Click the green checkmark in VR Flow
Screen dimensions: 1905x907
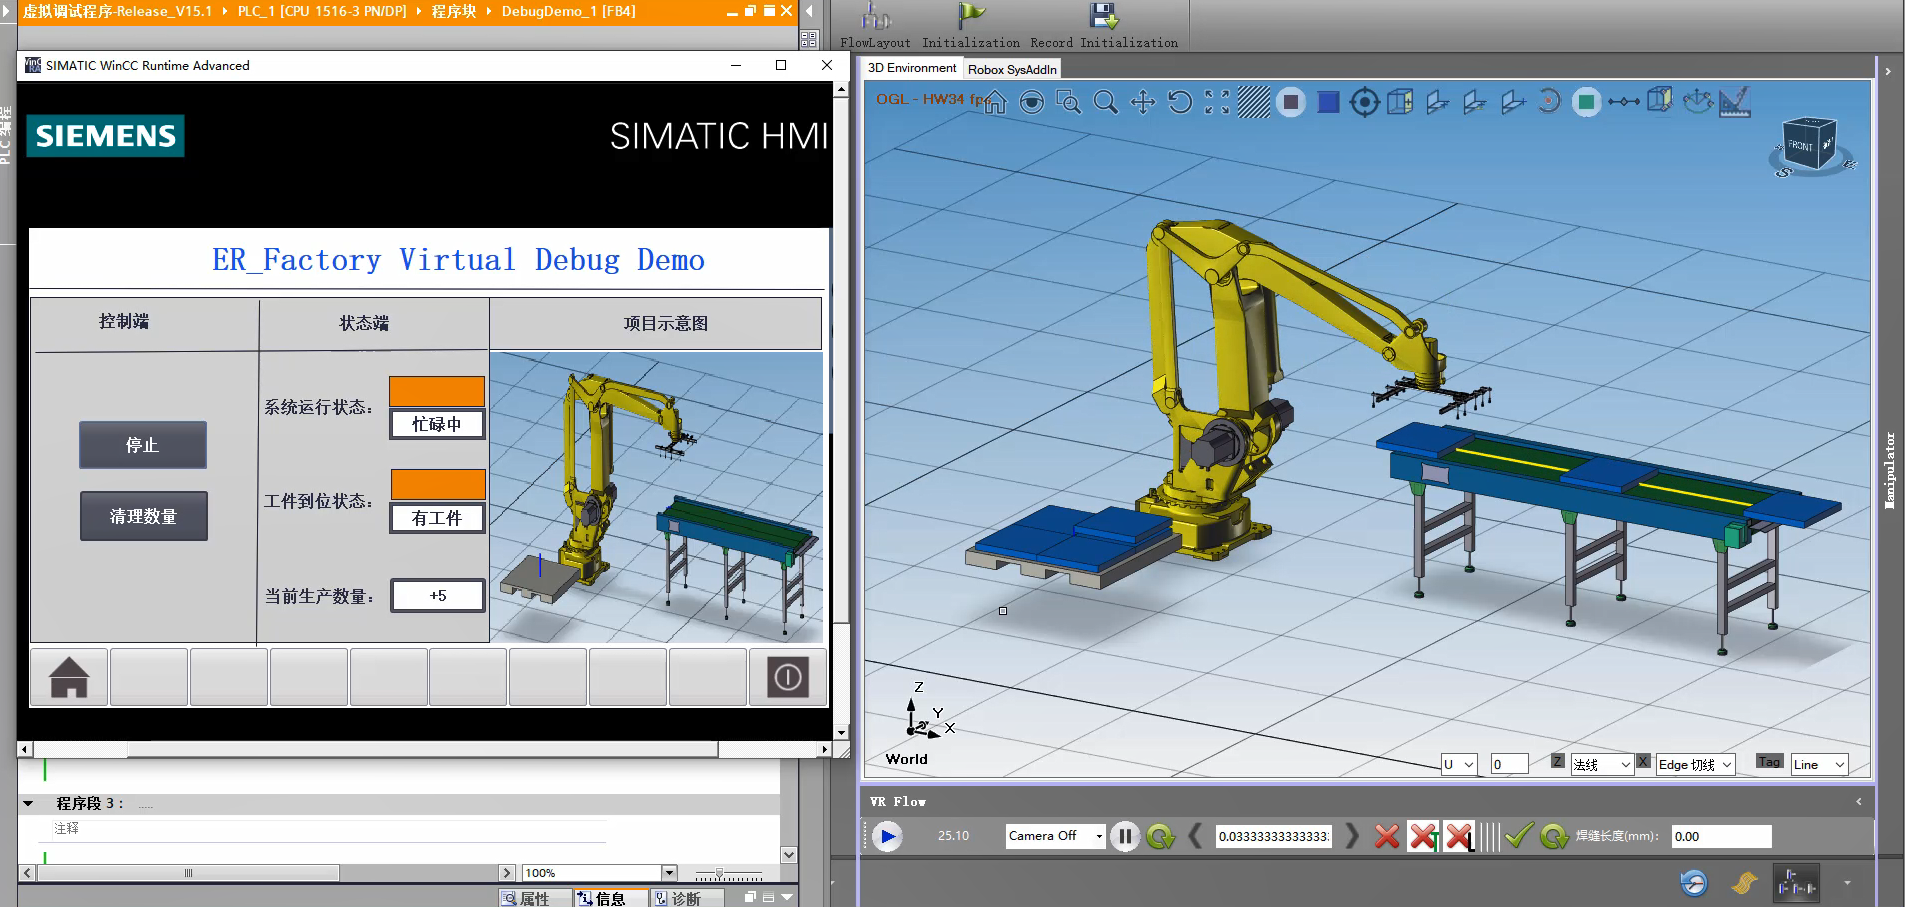1518,836
